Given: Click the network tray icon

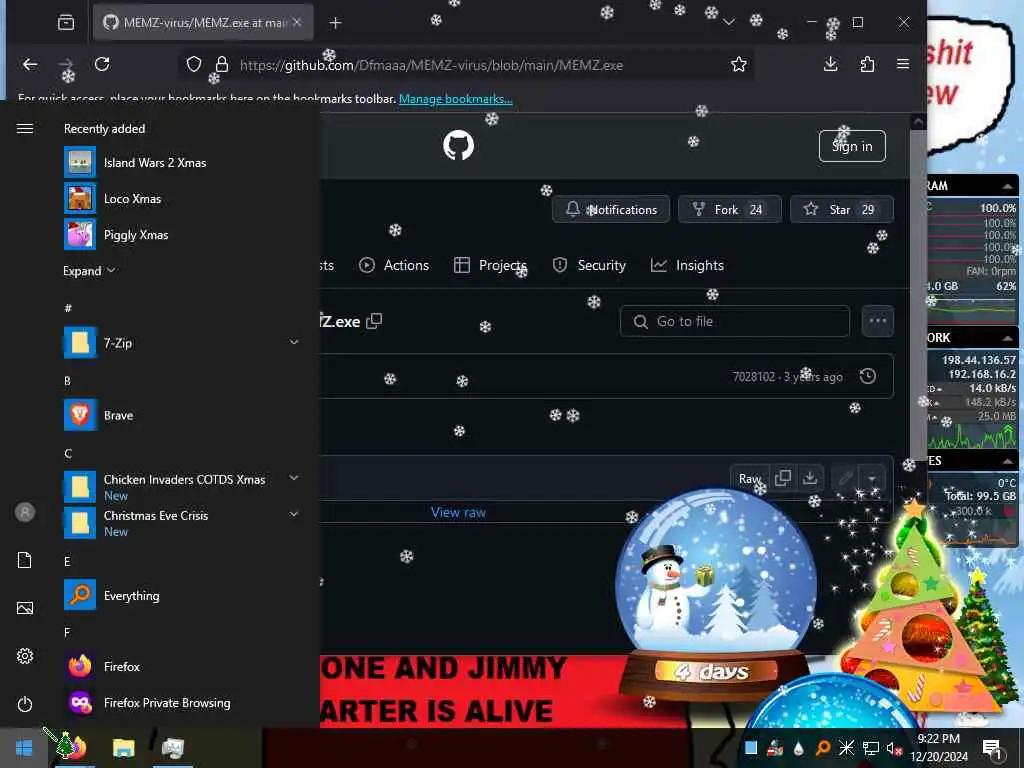Looking at the screenshot, I should tap(871, 748).
